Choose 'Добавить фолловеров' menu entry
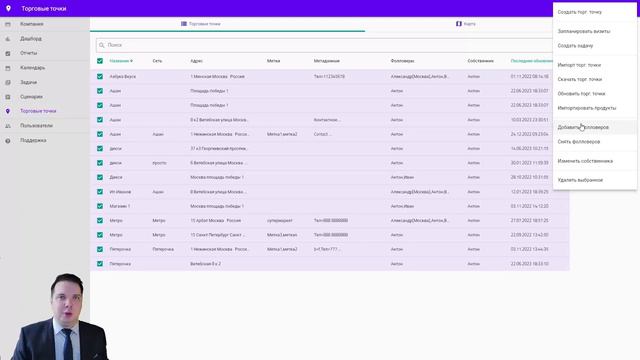 [x=583, y=127]
